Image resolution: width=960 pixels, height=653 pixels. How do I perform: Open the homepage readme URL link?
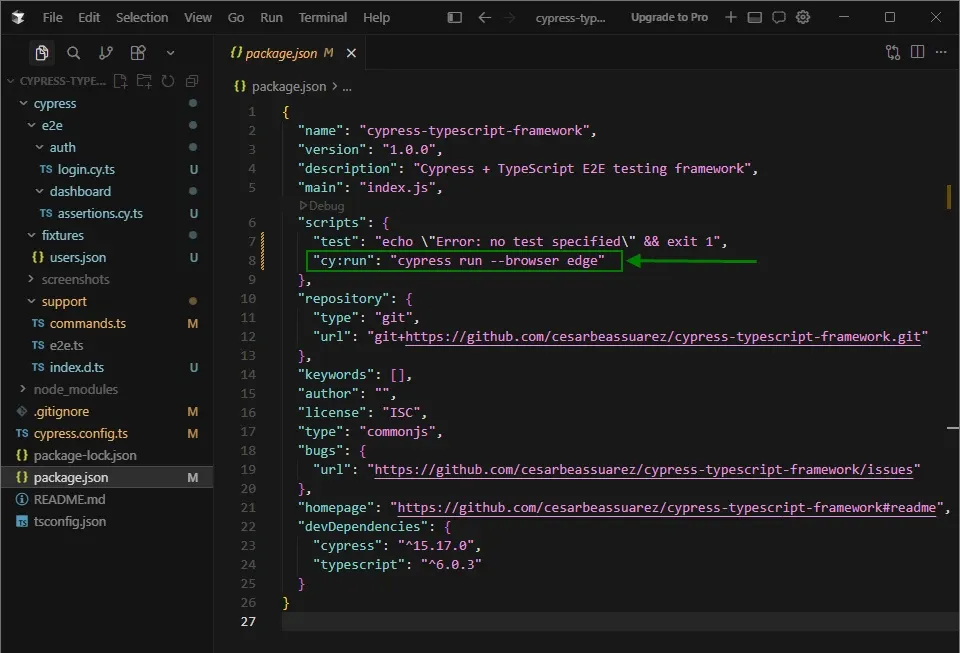click(667, 508)
